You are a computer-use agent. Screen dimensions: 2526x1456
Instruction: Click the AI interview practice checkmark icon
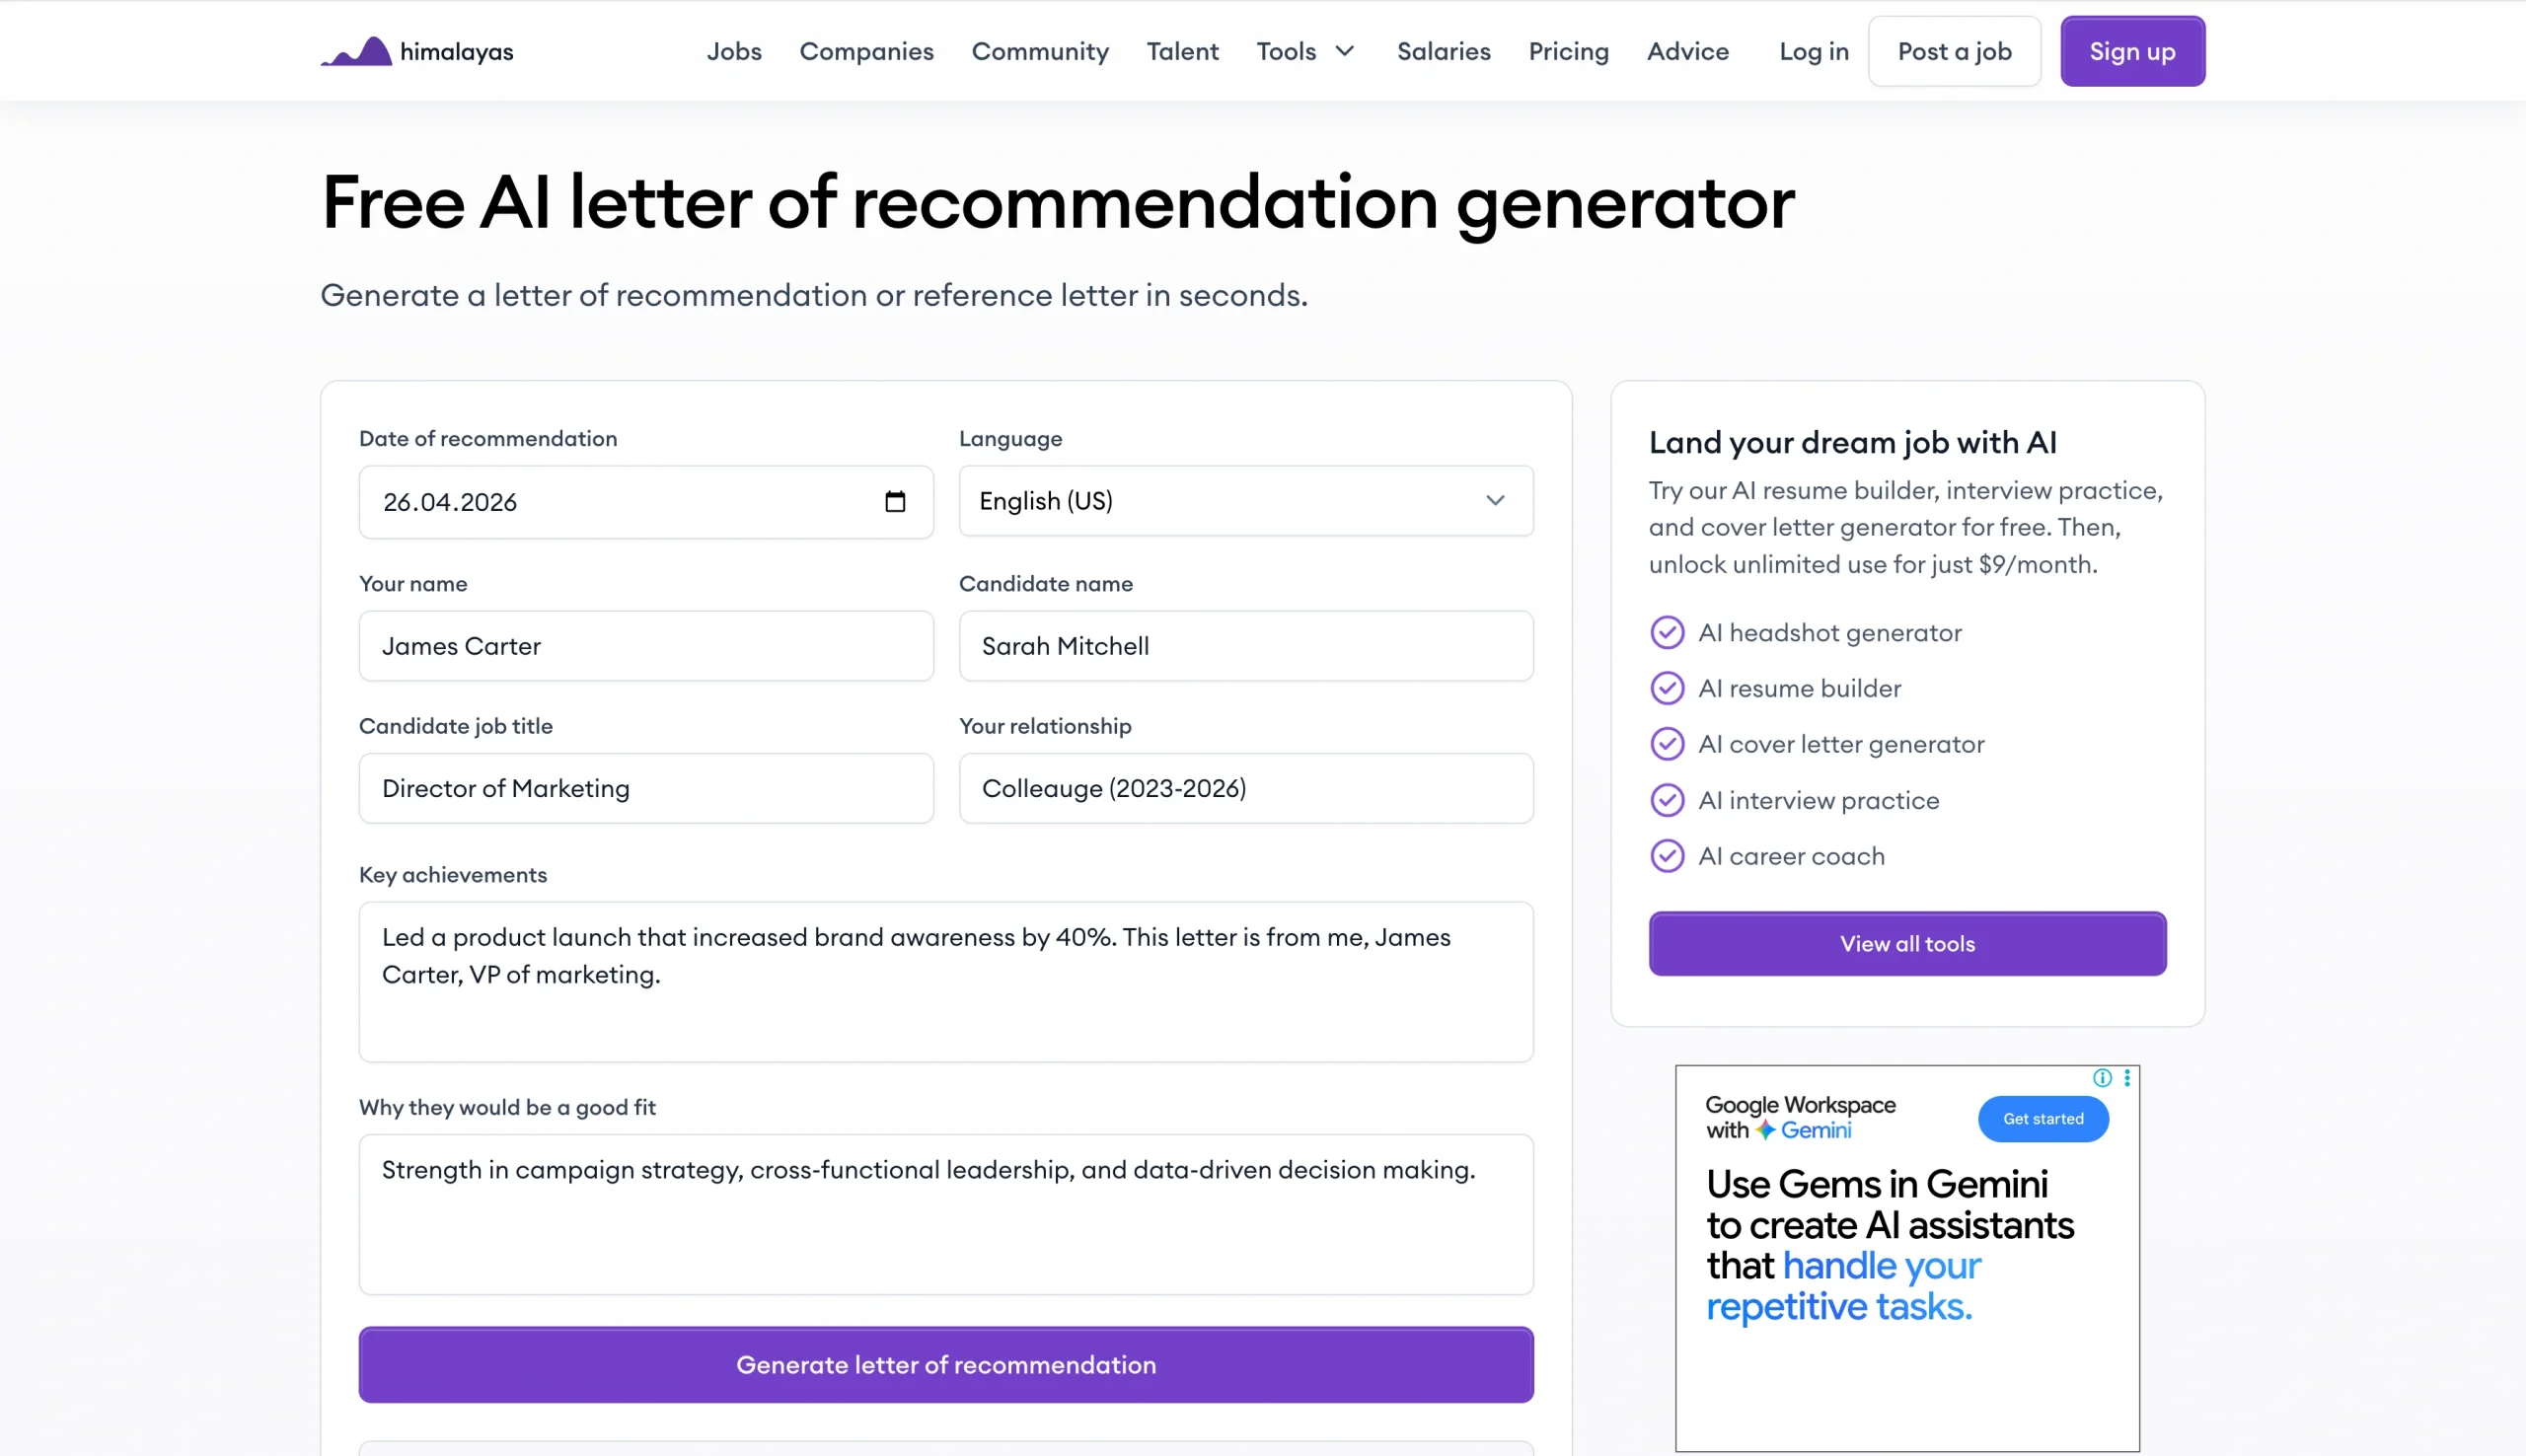pos(1666,799)
